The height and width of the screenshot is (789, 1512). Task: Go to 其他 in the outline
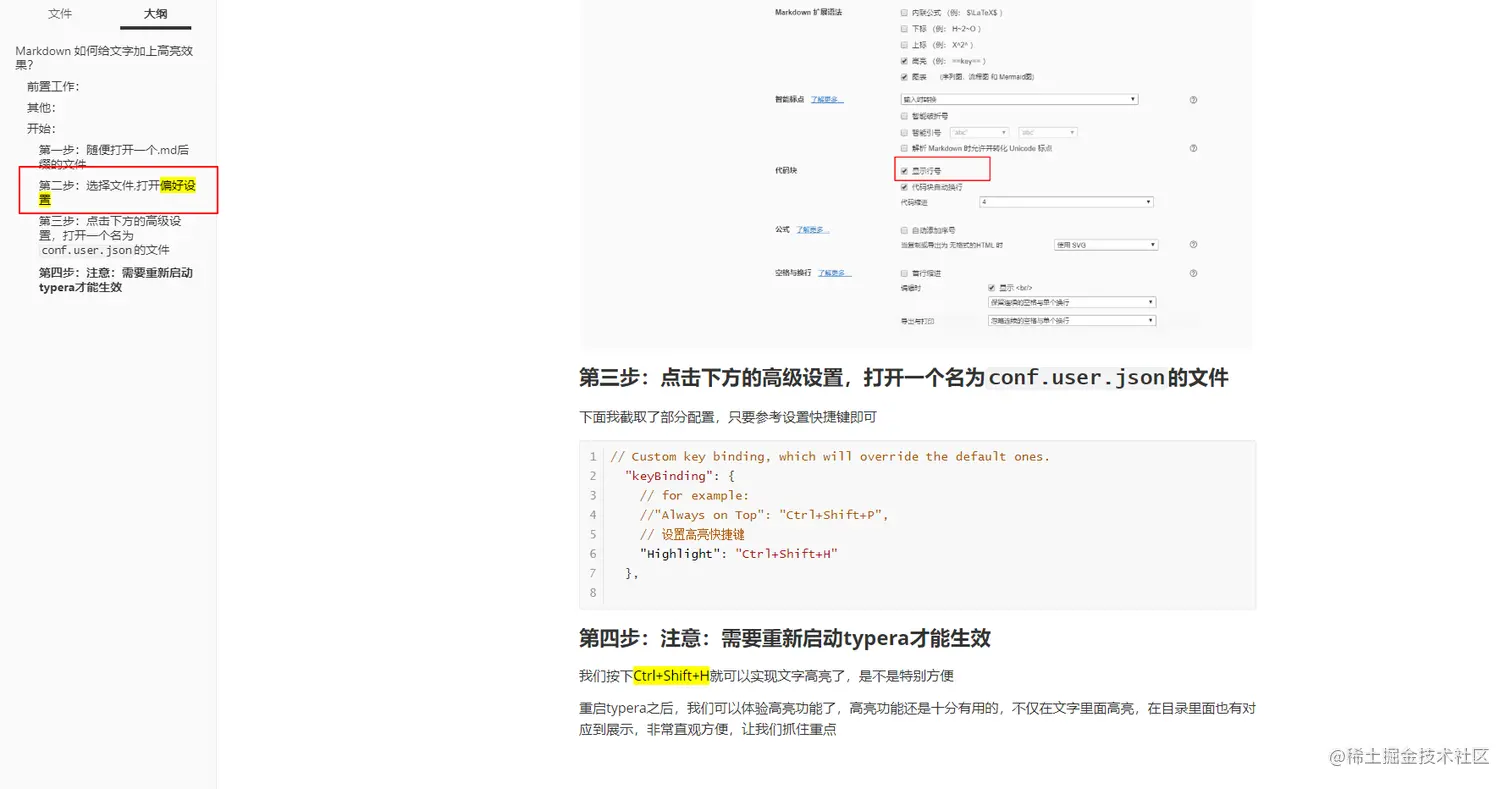(x=41, y=107)
